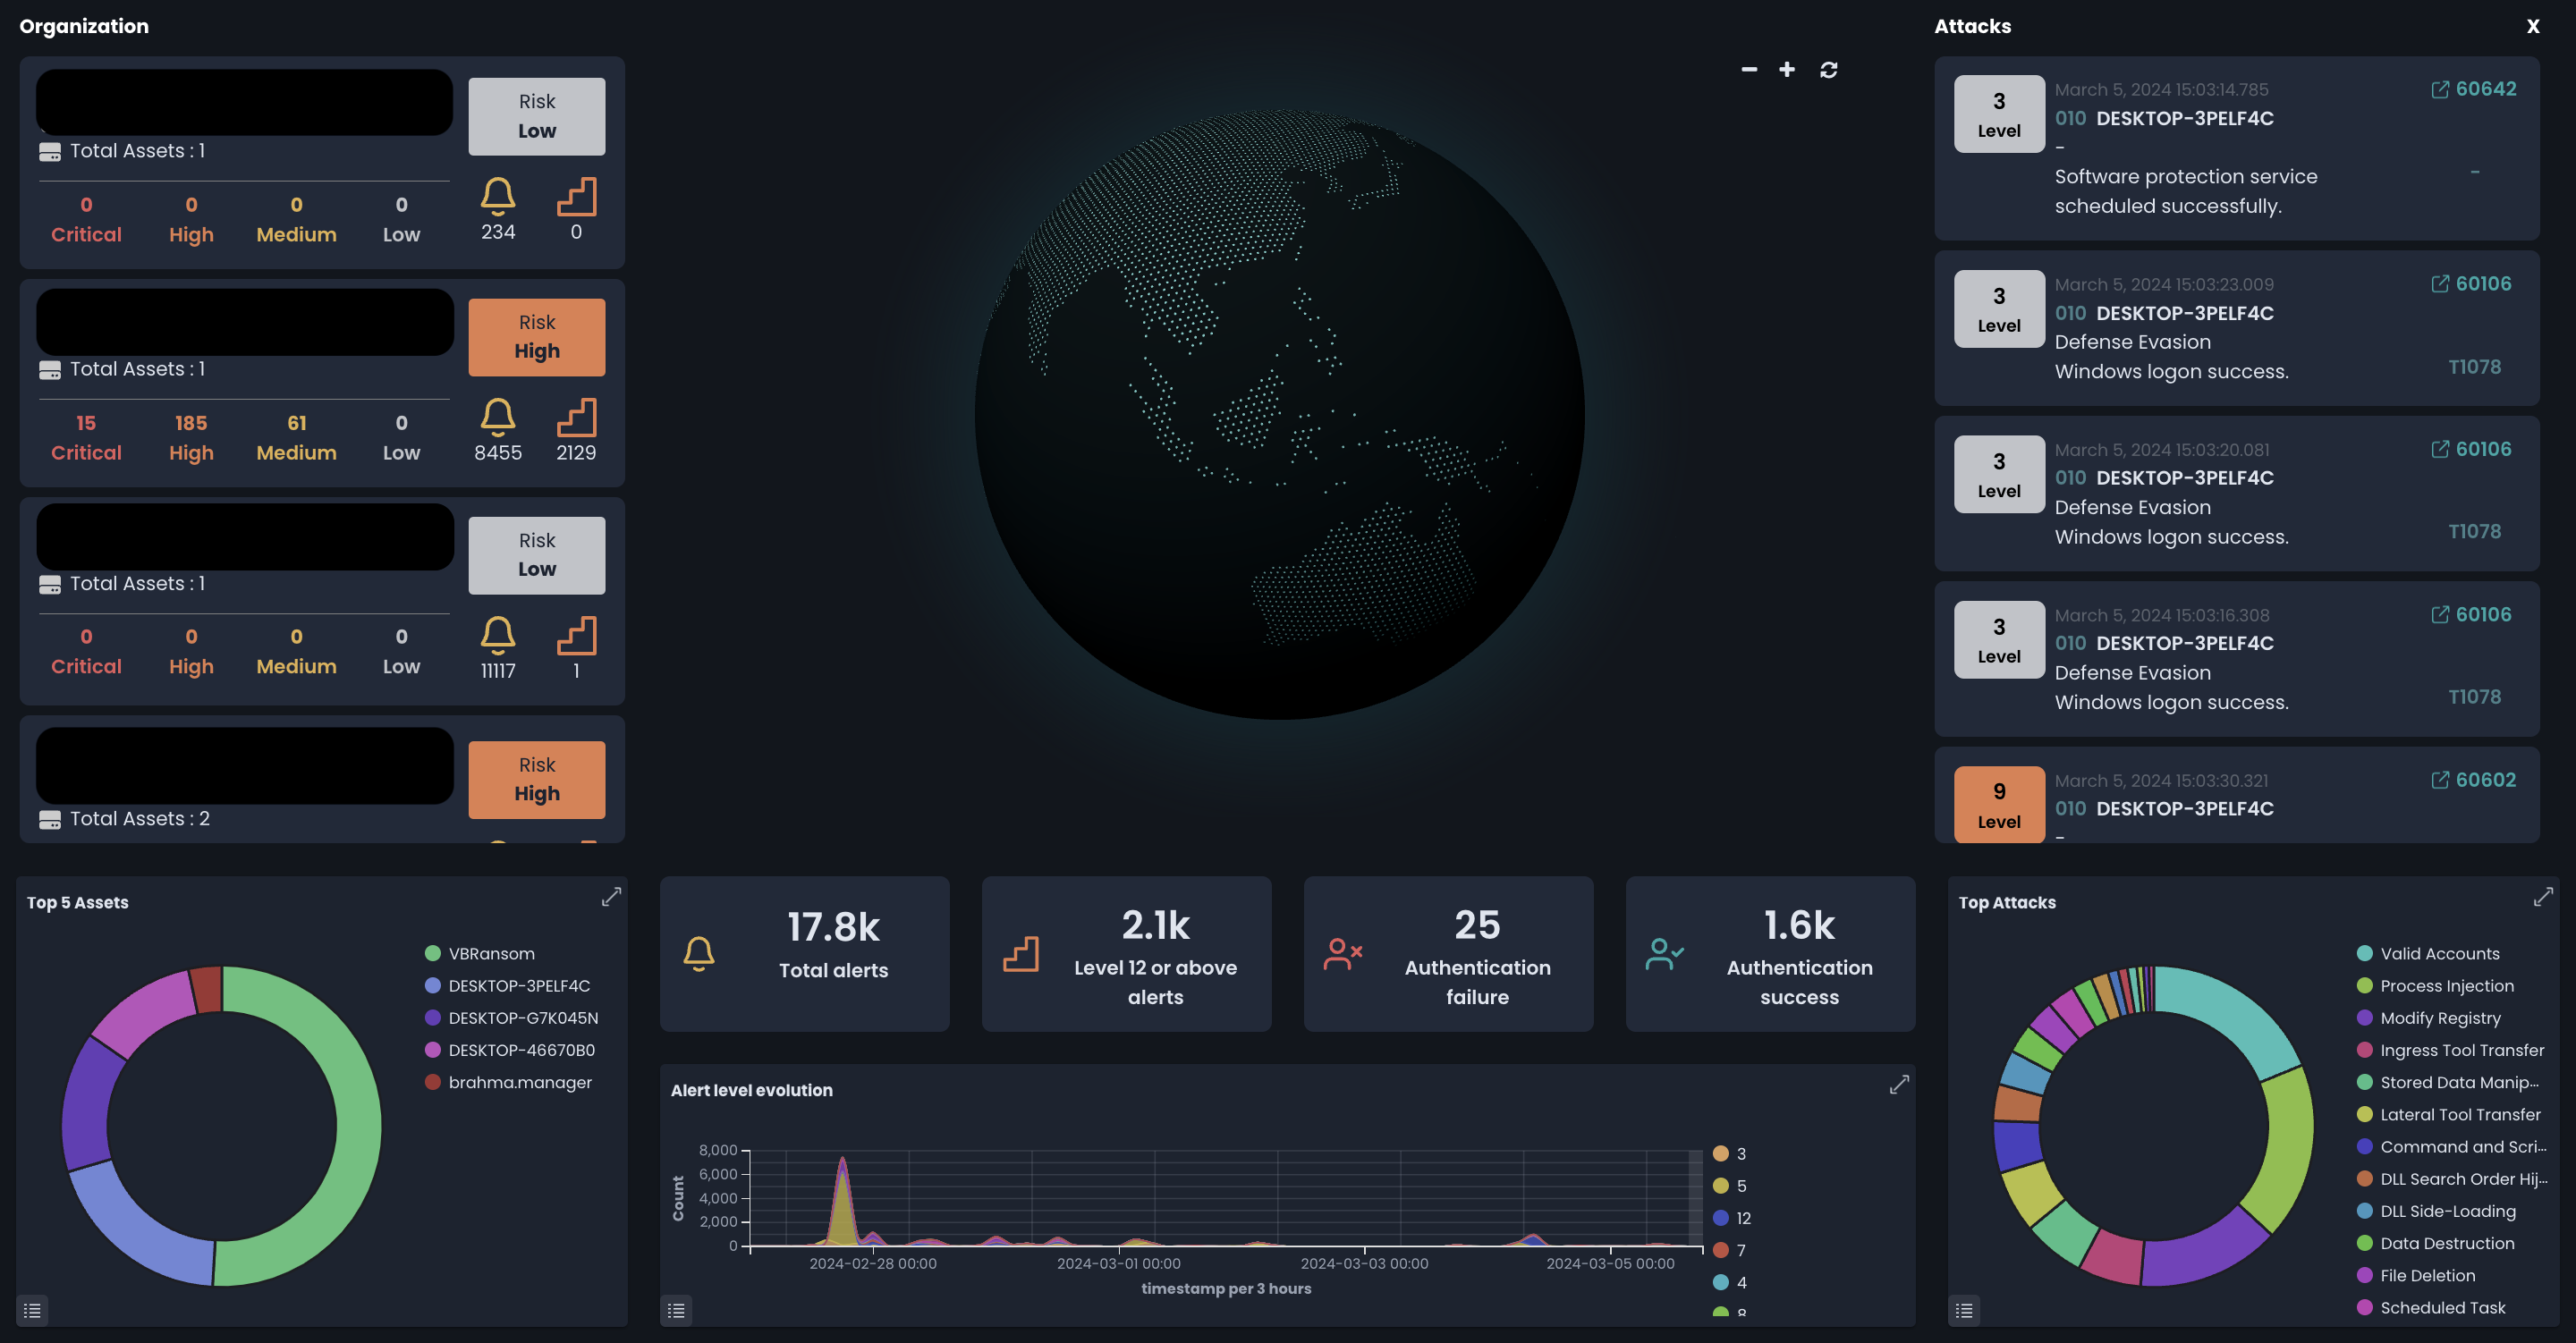2576x1343 pixels.
Task: Zoom in on the globe using the plus icon
Action: click(1788, 70)
